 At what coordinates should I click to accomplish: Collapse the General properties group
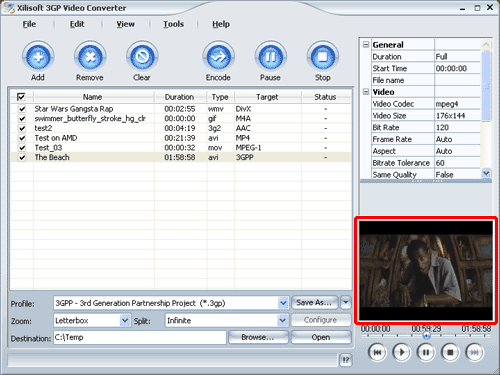point(366,44)
